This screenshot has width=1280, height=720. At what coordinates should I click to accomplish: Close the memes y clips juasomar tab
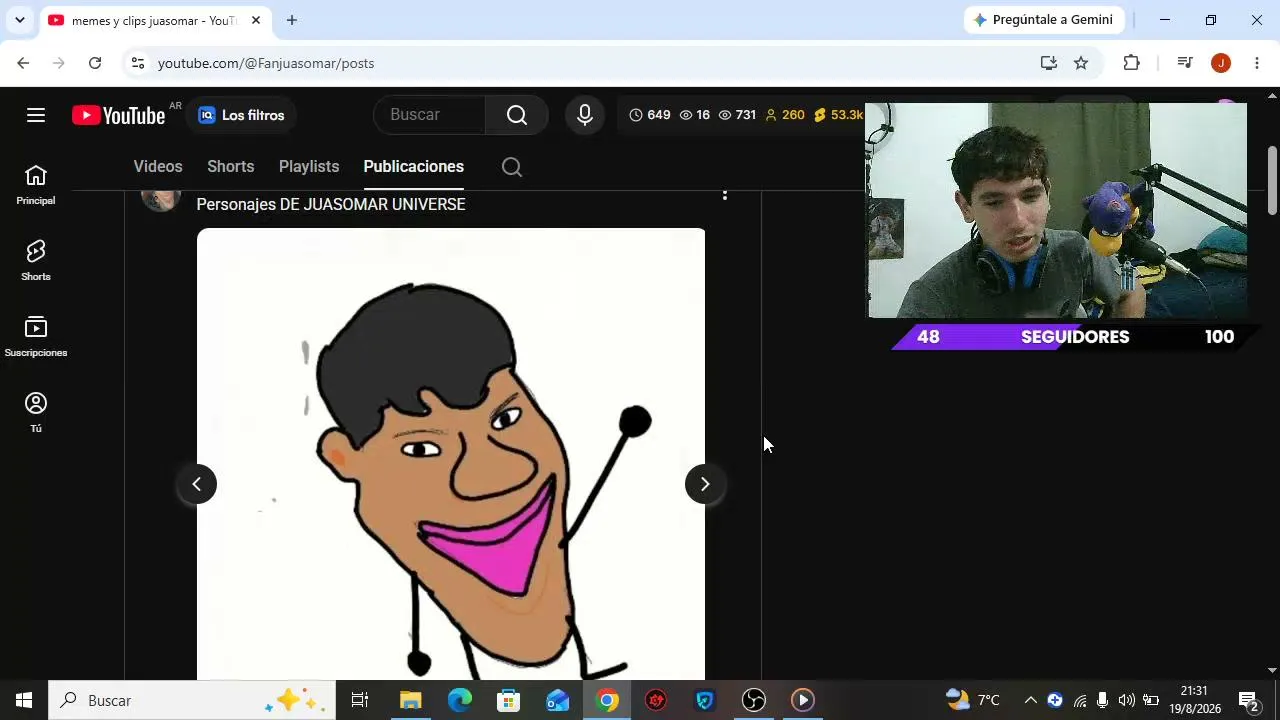255,20
